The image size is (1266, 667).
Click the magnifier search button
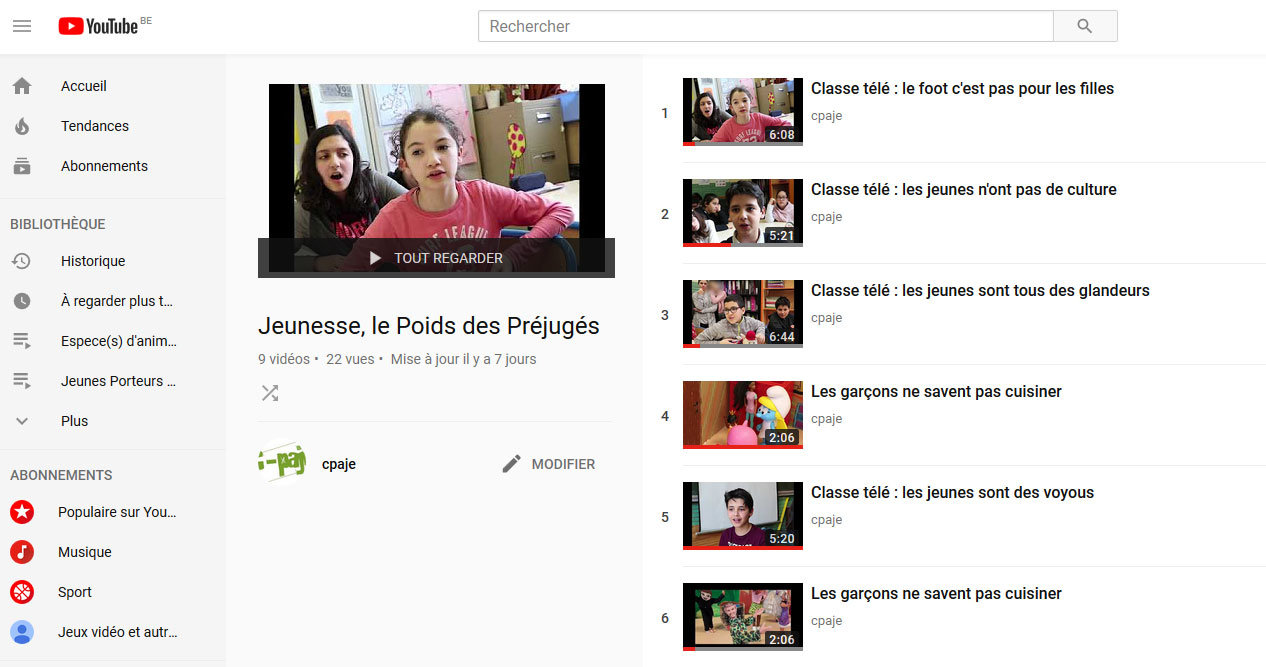click(x=1085, y=26)
